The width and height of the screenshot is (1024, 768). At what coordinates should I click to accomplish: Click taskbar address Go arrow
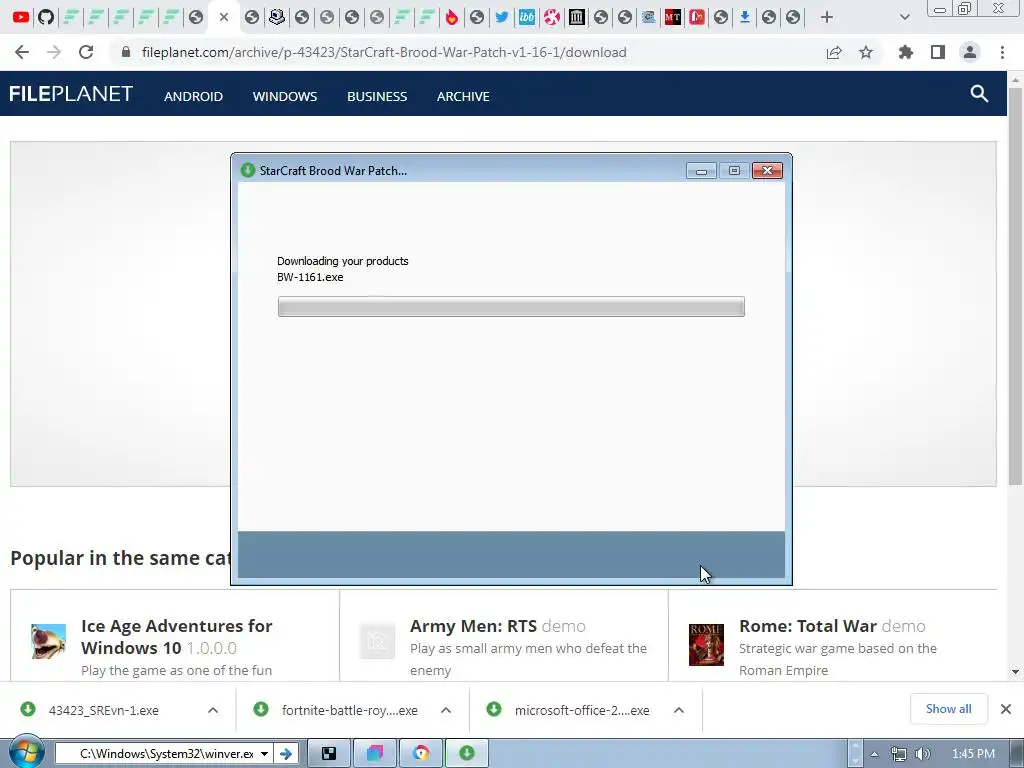click(x=285, y=754)
